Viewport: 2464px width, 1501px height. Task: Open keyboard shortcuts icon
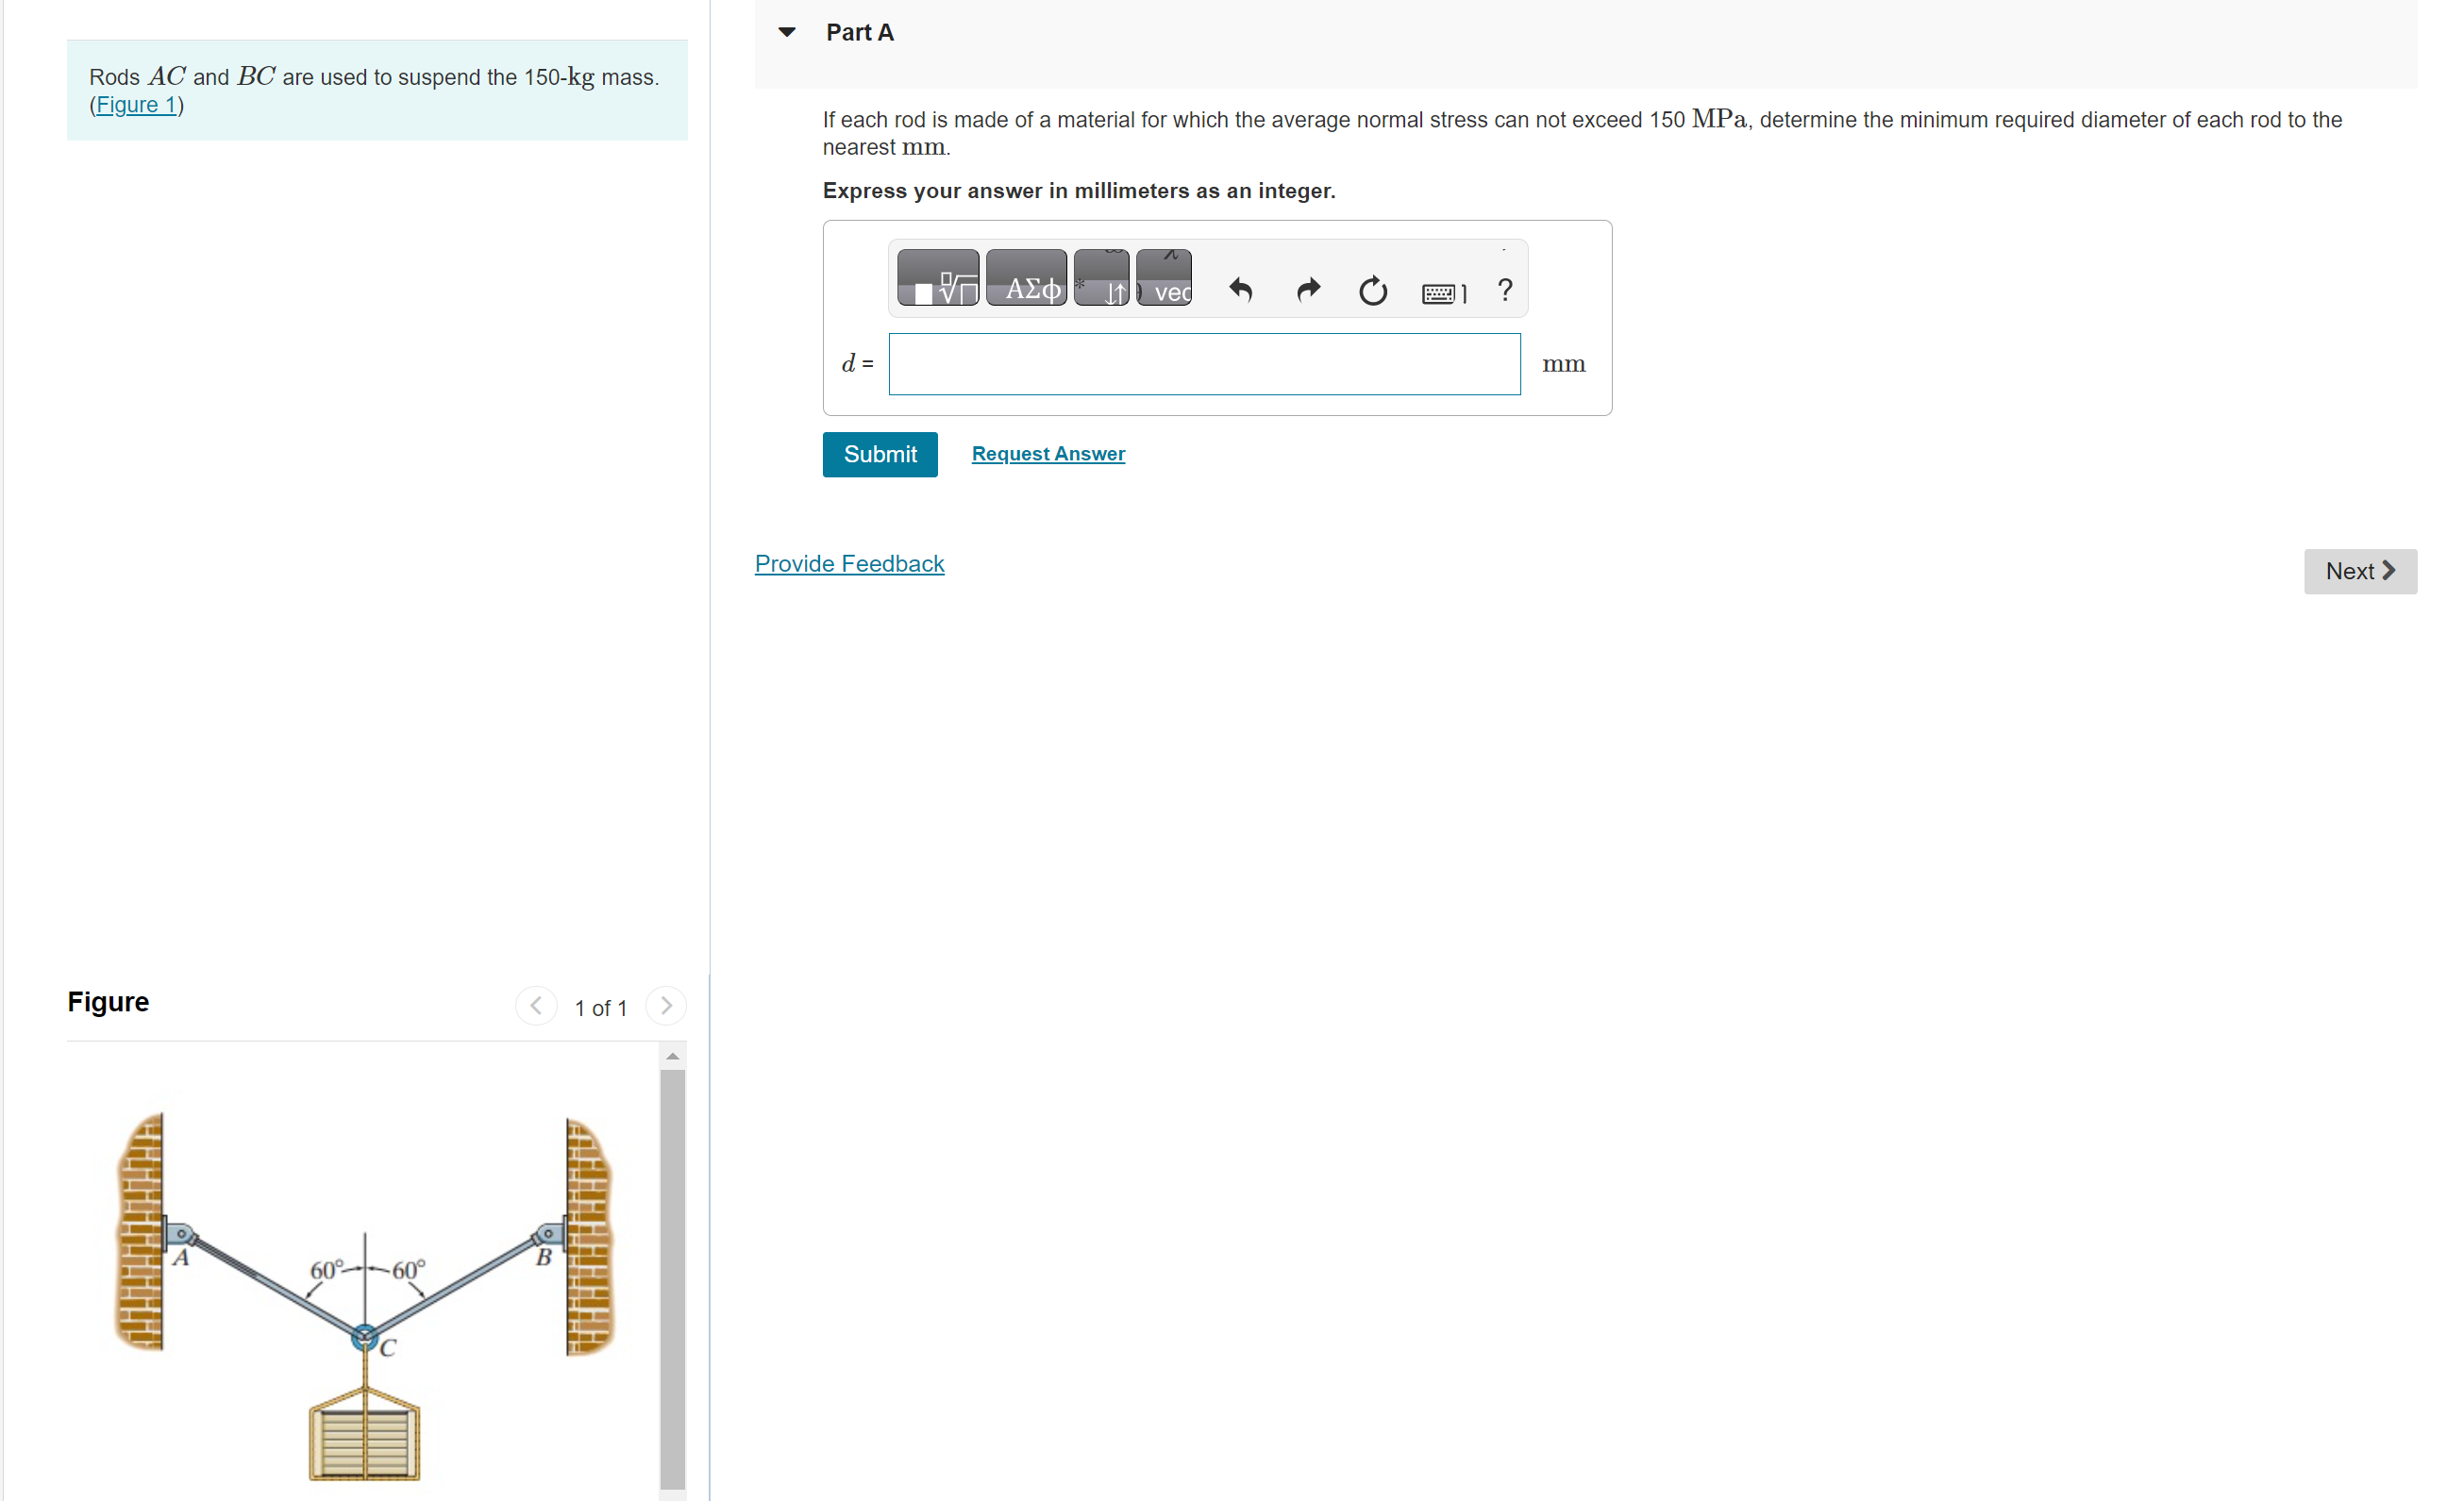tap(1442, 293)
